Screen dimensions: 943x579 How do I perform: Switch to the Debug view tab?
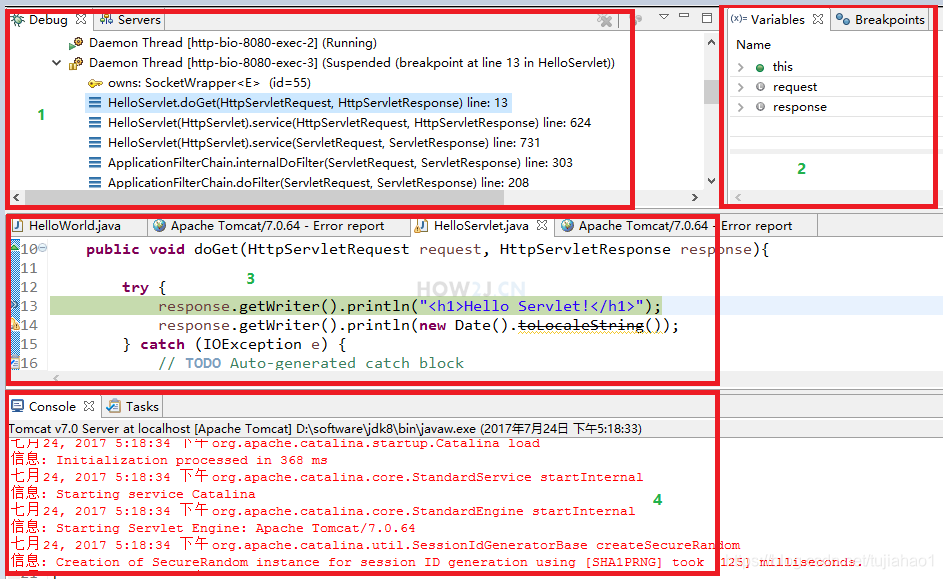point(40,20)
